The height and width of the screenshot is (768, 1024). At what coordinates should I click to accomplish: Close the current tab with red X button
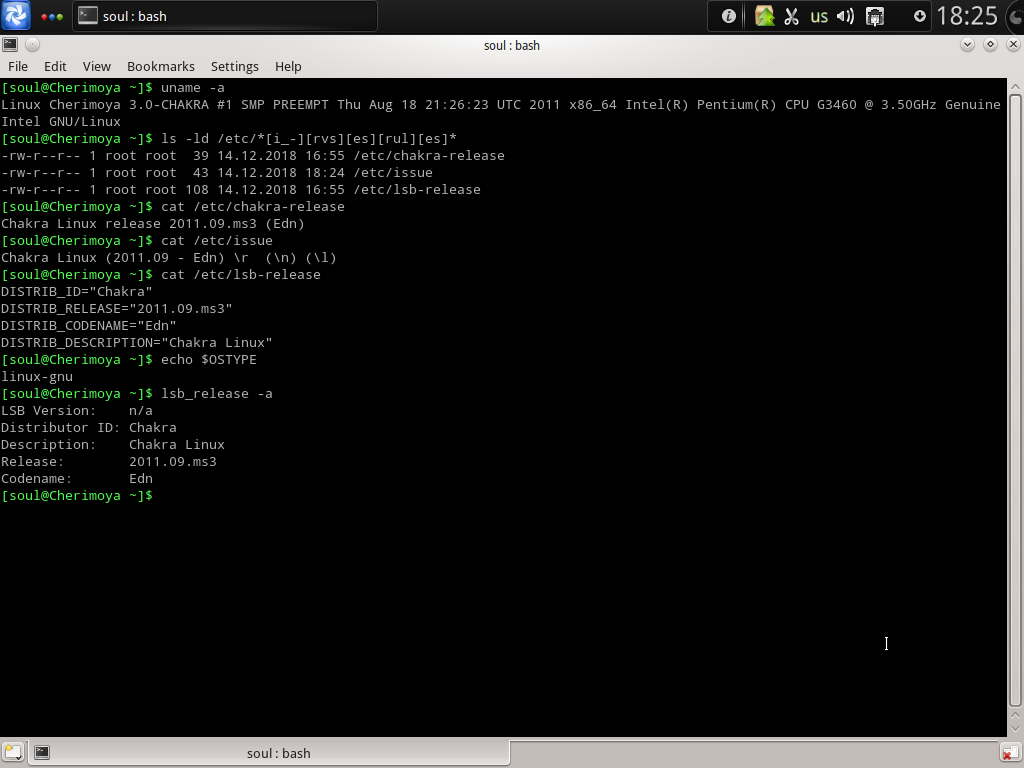pyautogui.click(x=1010, y=753)
